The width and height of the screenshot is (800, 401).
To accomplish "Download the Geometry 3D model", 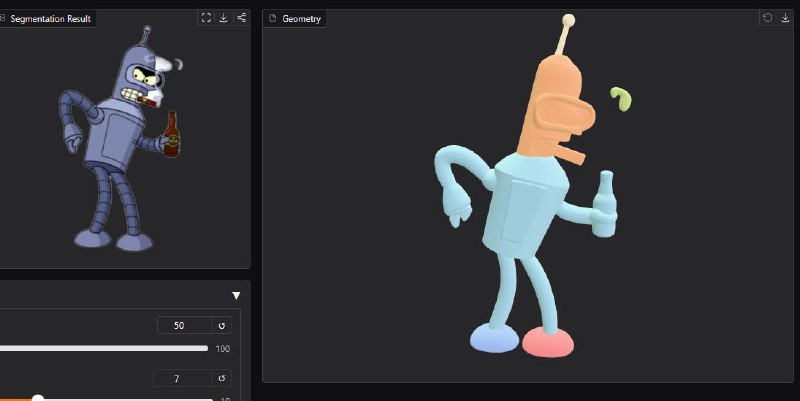I will (785, 18).
